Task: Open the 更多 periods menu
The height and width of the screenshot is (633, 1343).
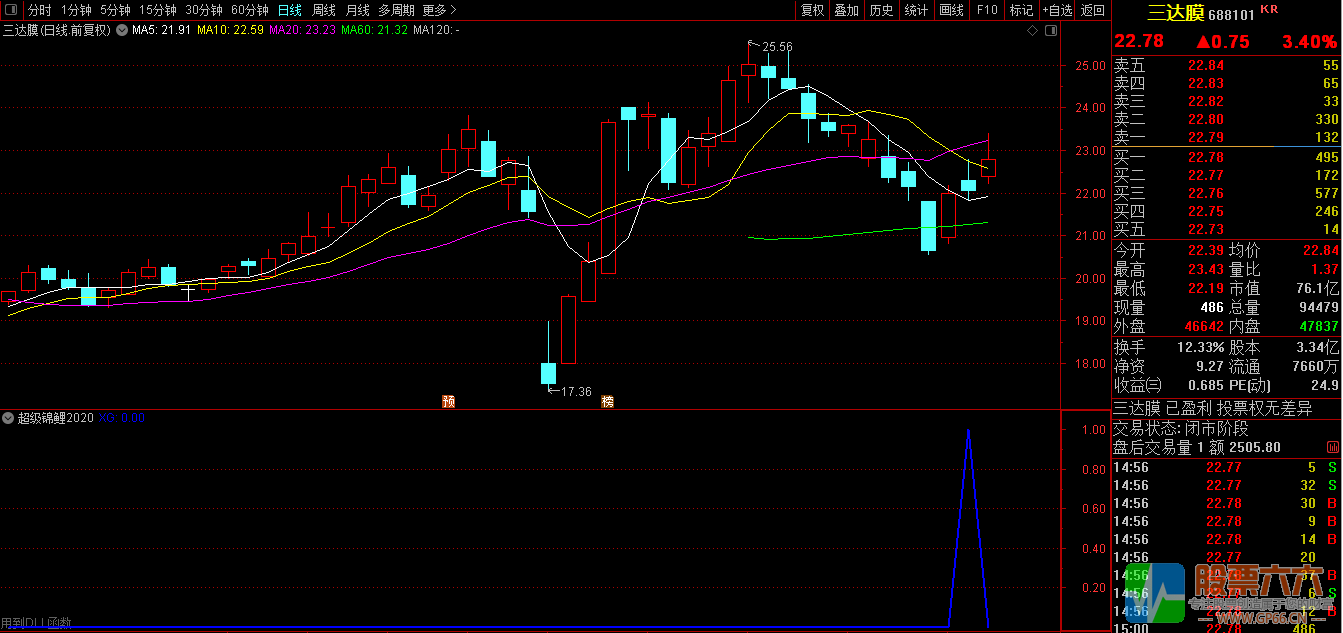Action: [435, 10]
